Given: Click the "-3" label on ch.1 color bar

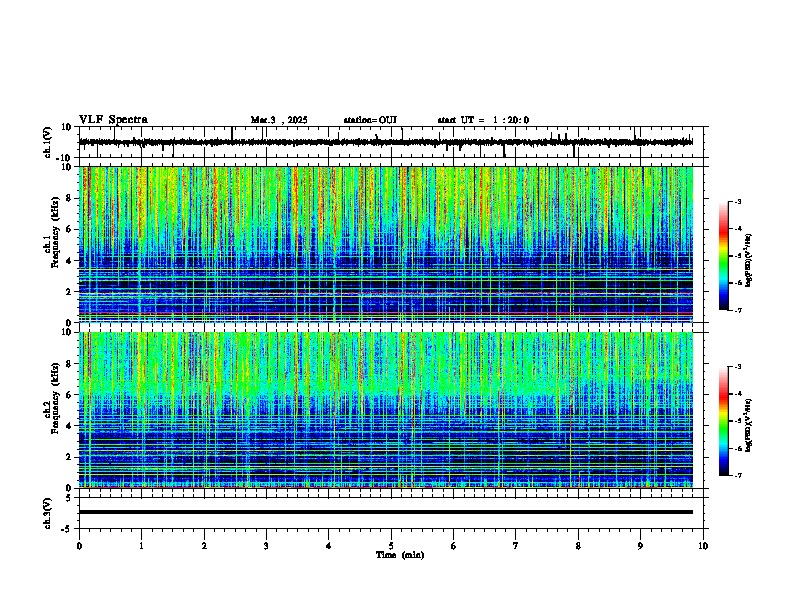Looking at the screenshot, I should (737, 202).
